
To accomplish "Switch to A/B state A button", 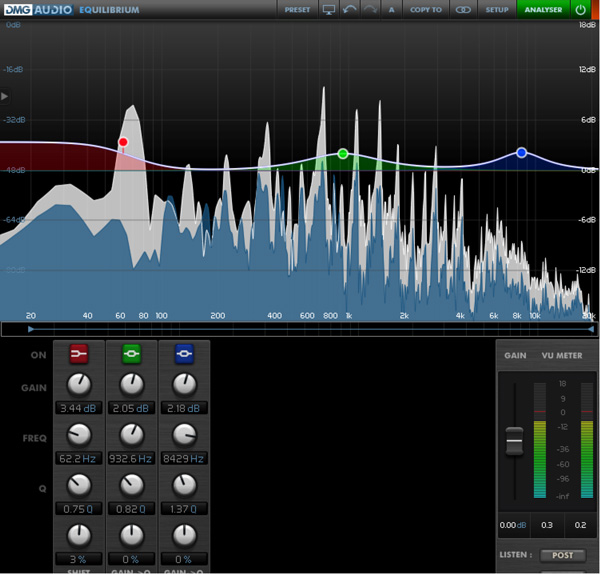I will (x=391, y=9).
